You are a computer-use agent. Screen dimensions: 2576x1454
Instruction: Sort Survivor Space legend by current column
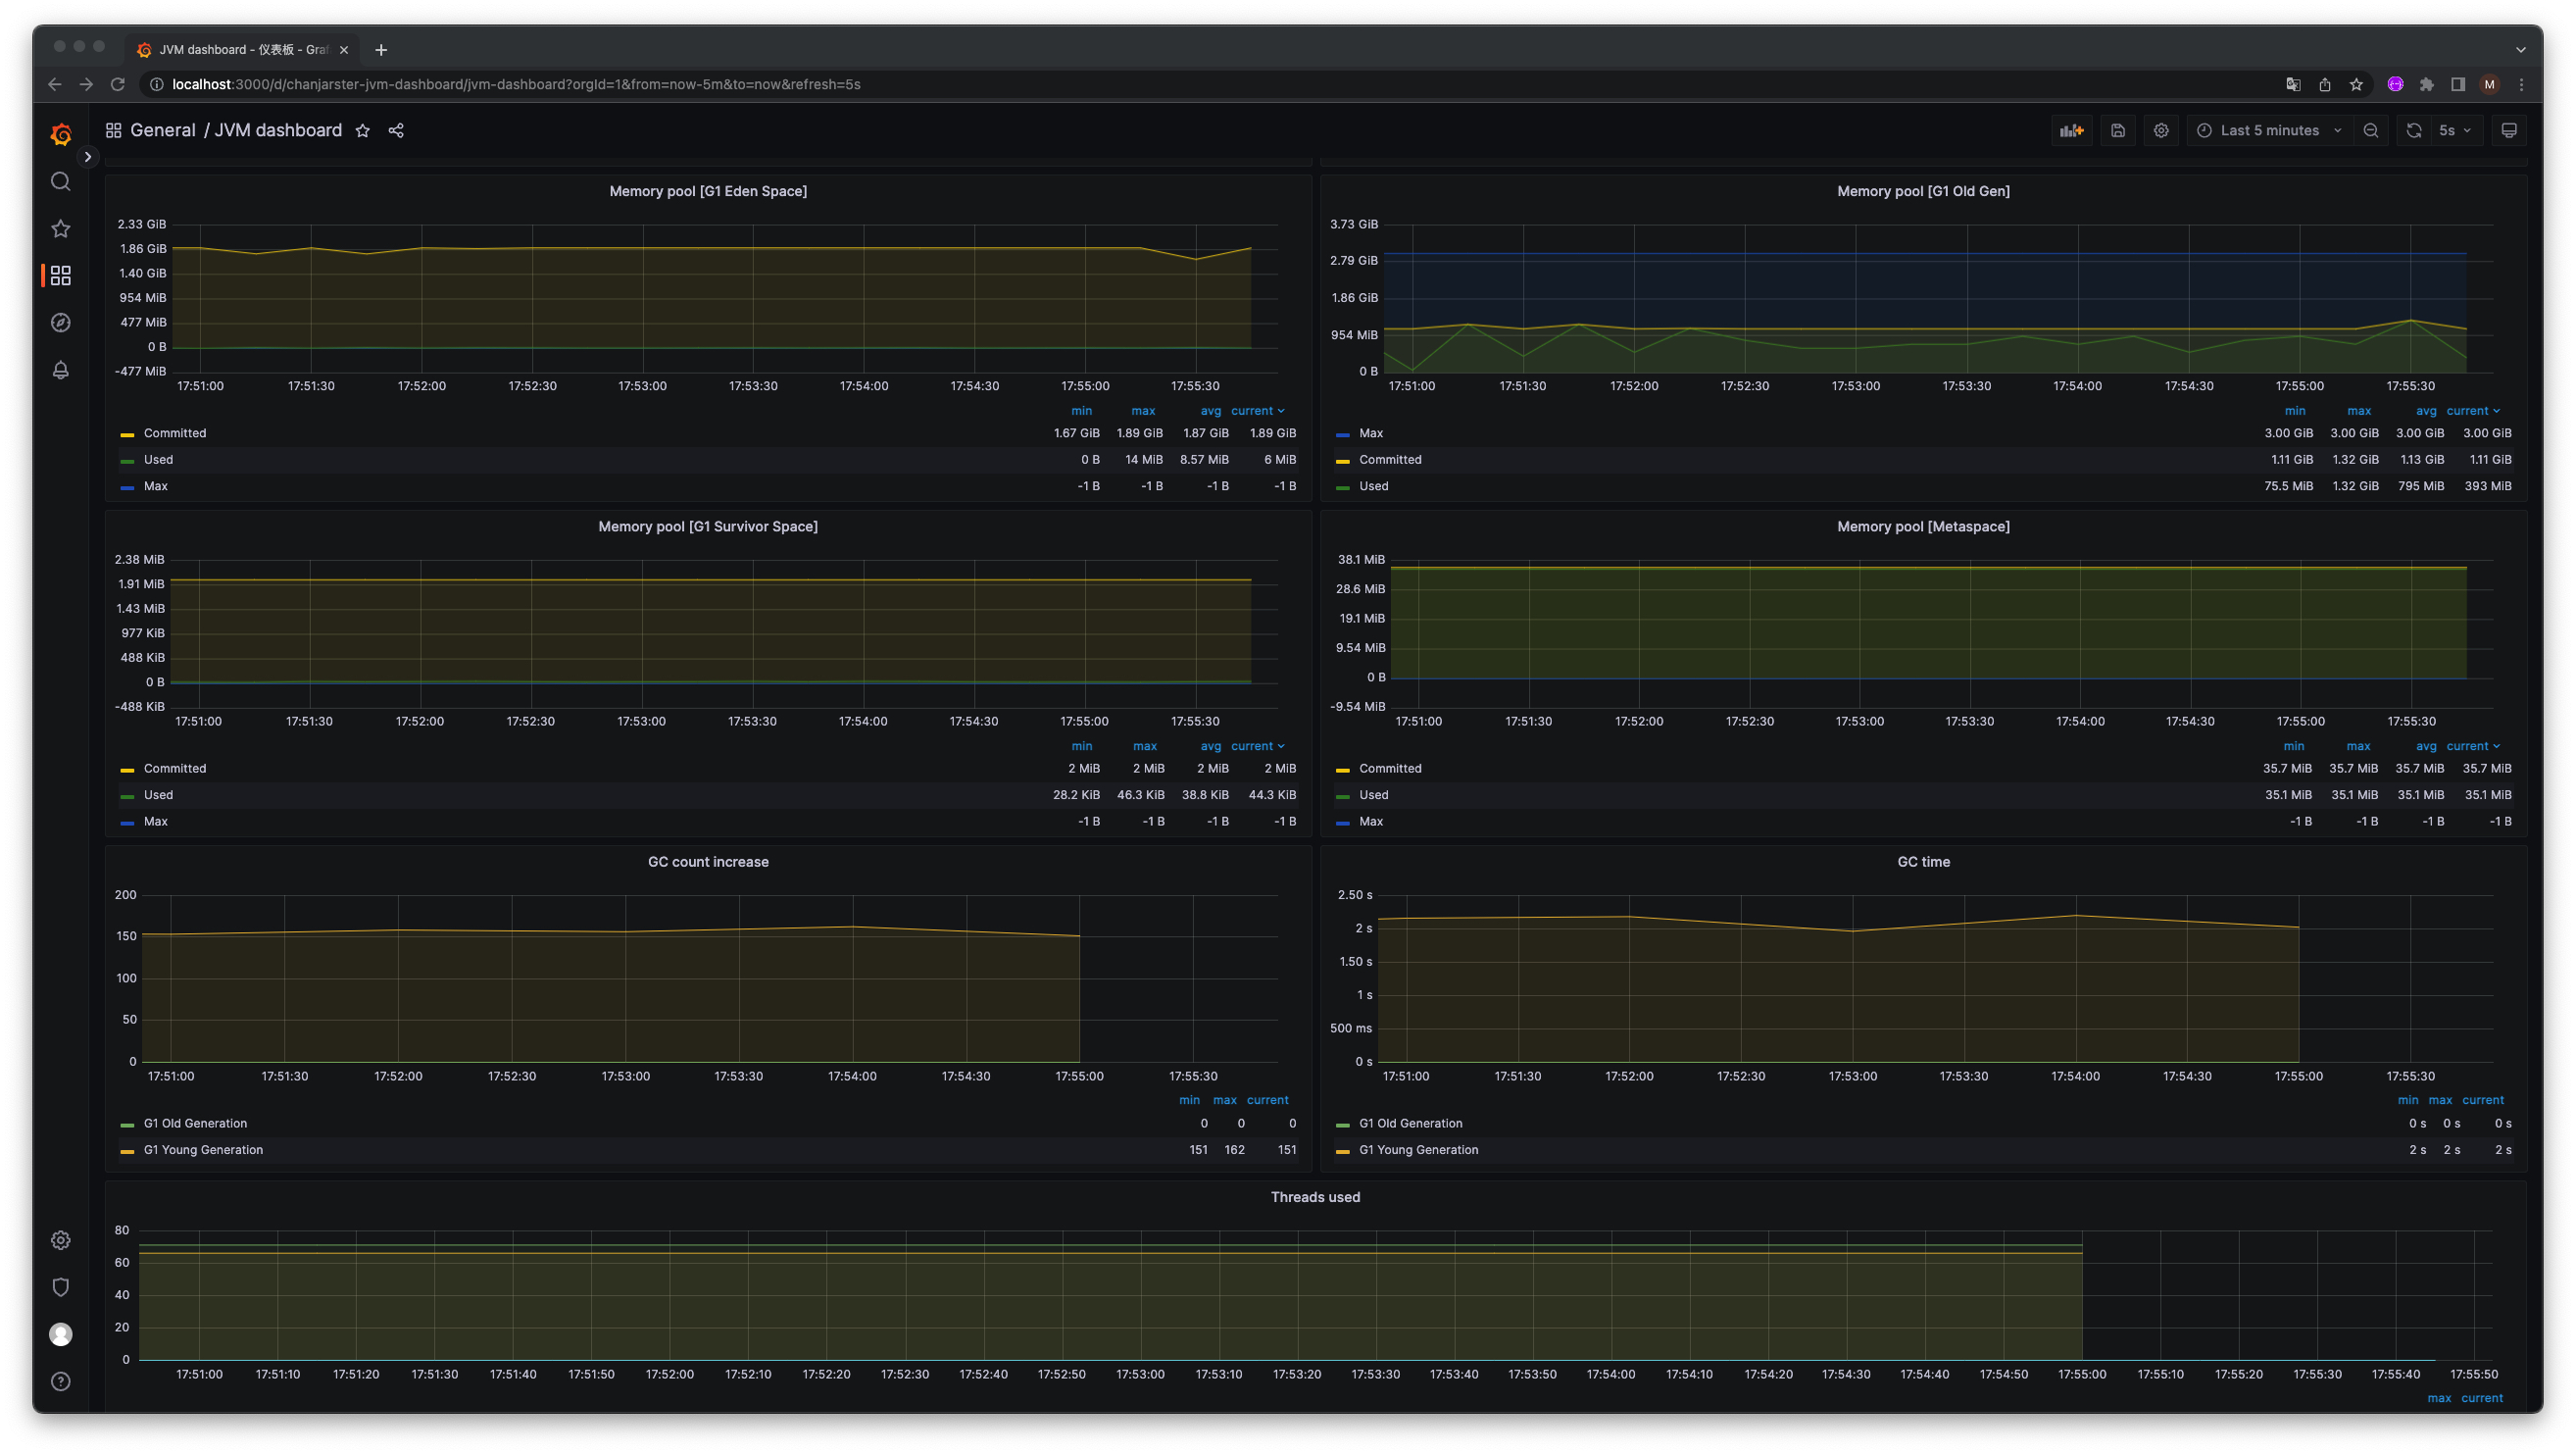click(1257, 746)
